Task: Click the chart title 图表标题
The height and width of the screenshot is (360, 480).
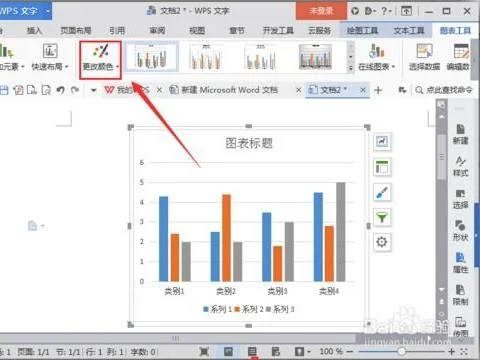Action: pos(249,143)
